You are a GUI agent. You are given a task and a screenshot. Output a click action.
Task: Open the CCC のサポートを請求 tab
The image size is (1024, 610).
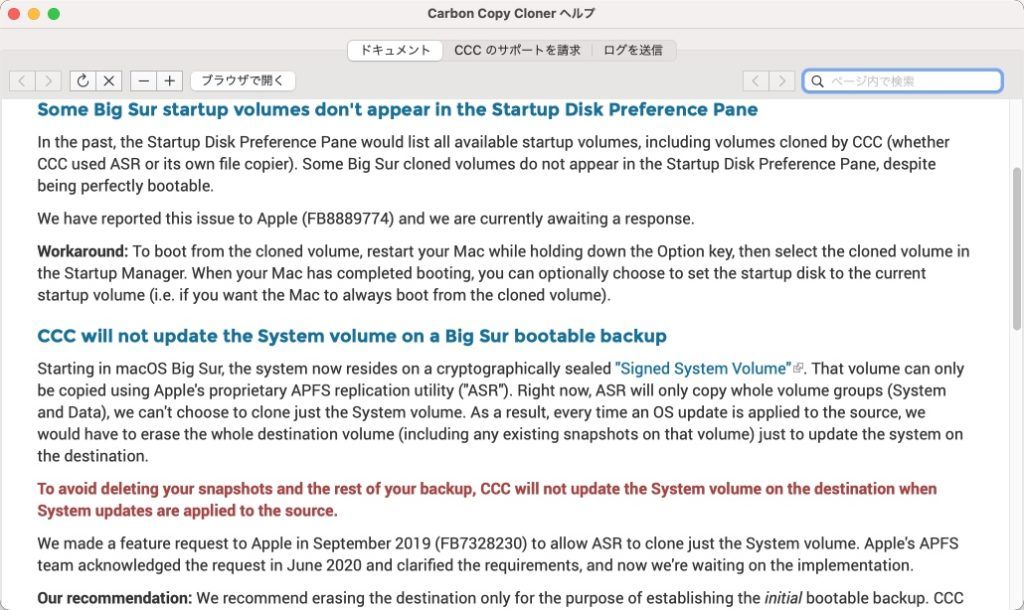coord(516,50)
